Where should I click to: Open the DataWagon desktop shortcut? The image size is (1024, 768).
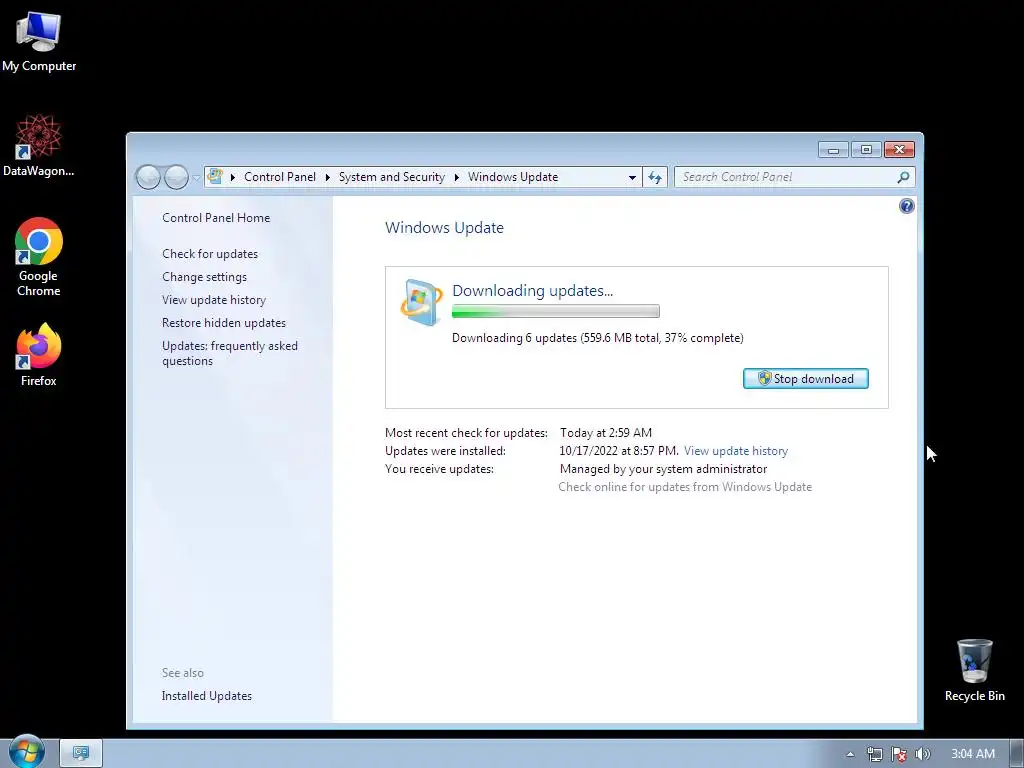coord(39,145)
